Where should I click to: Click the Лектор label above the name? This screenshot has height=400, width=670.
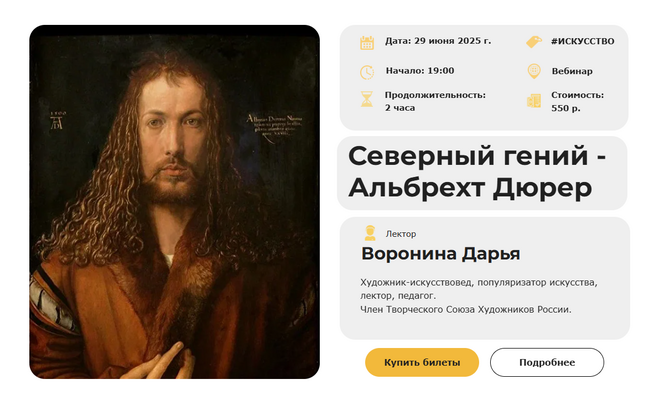(x=400, y=233)
